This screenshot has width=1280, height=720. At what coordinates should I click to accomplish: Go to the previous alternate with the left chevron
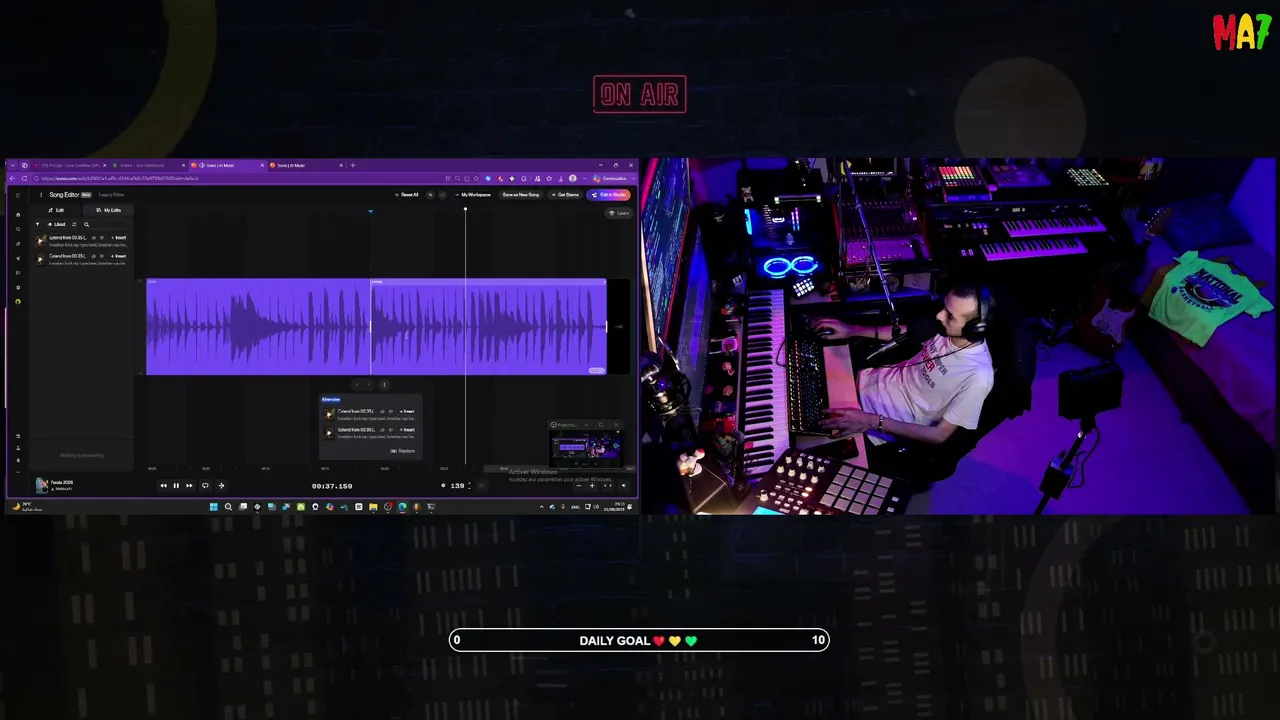(357, 385)
